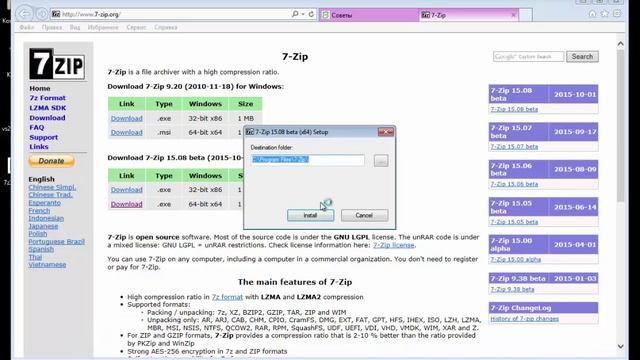Open the 7-Zip 15.08 beta news link
This screenshot has height=360, width=640.
coord(514,109)
